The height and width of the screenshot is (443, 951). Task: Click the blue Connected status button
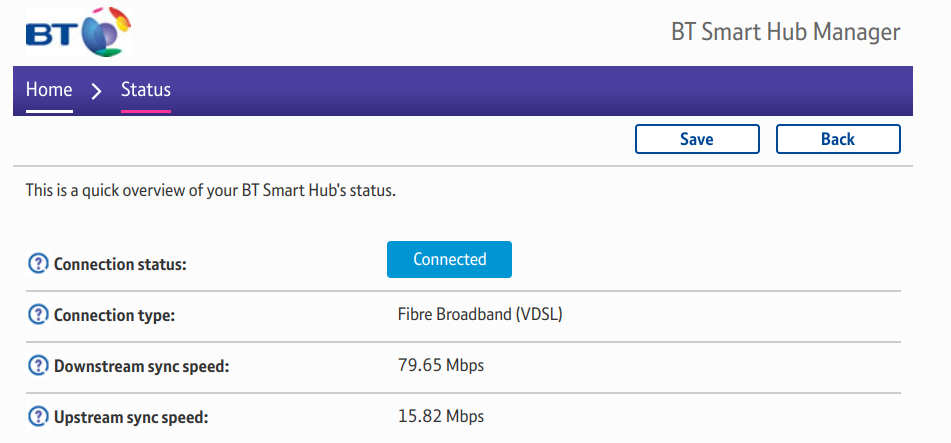[449, 259]
